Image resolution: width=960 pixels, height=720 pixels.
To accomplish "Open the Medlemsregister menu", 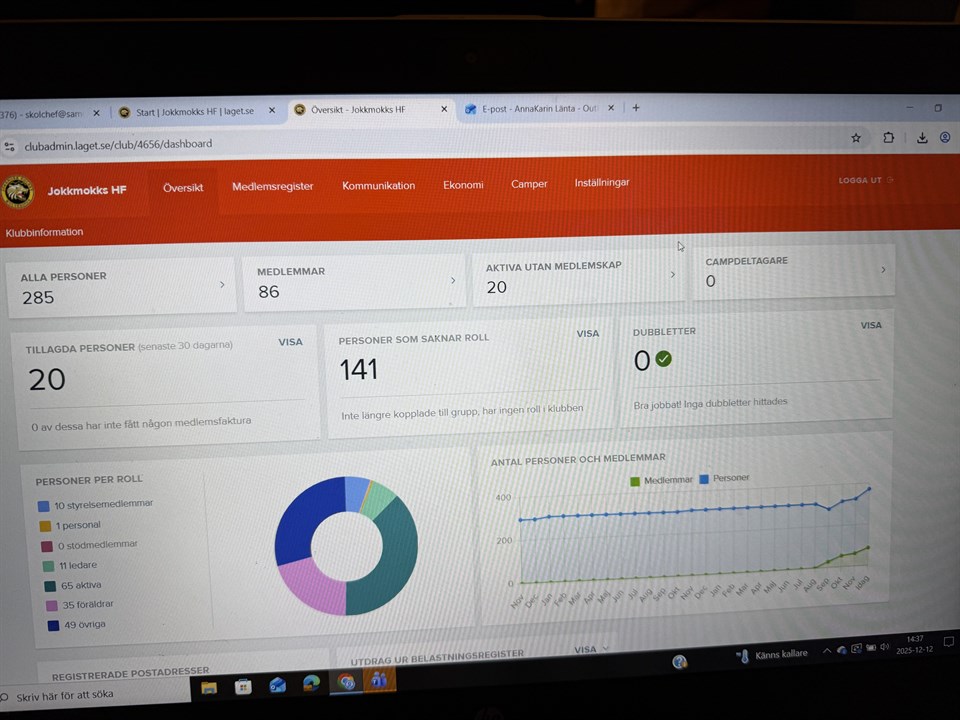I will point(273,186).
